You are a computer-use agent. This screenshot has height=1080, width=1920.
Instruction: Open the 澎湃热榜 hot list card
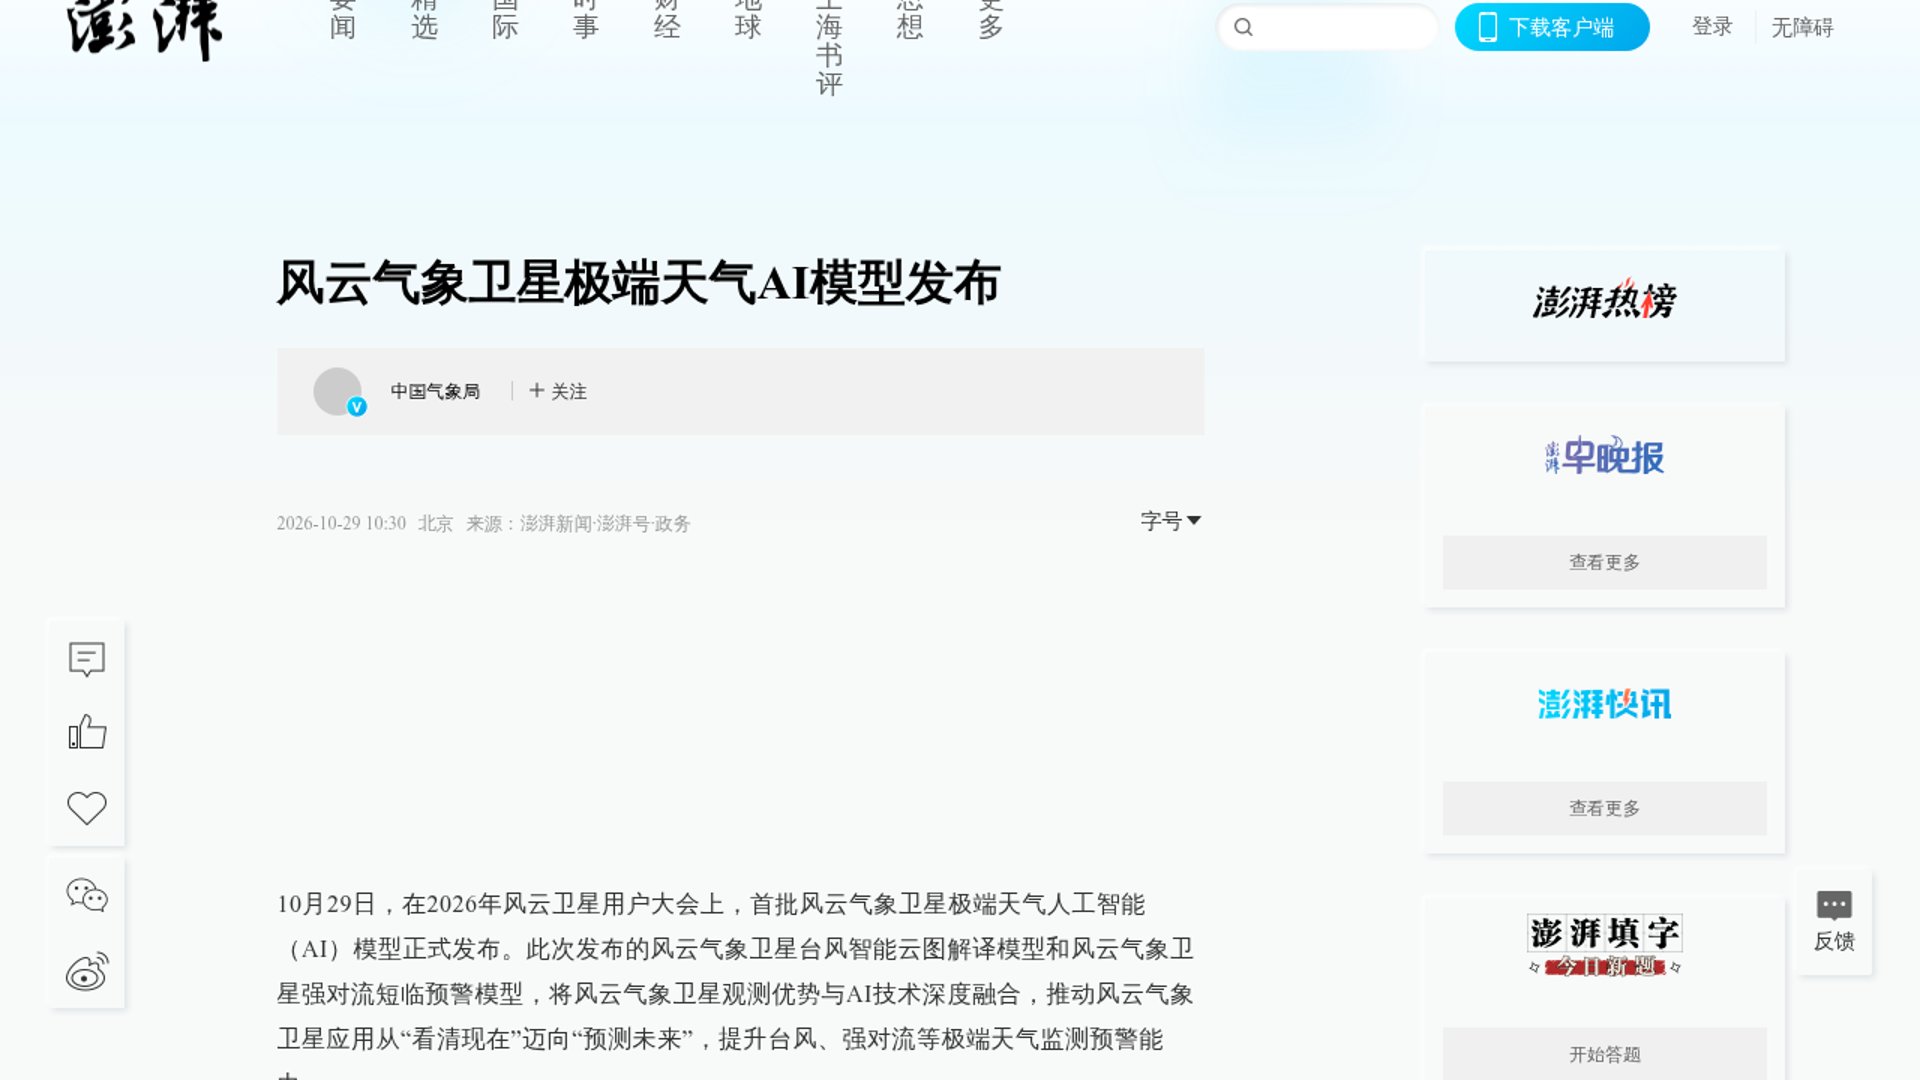pos(1604,304)
